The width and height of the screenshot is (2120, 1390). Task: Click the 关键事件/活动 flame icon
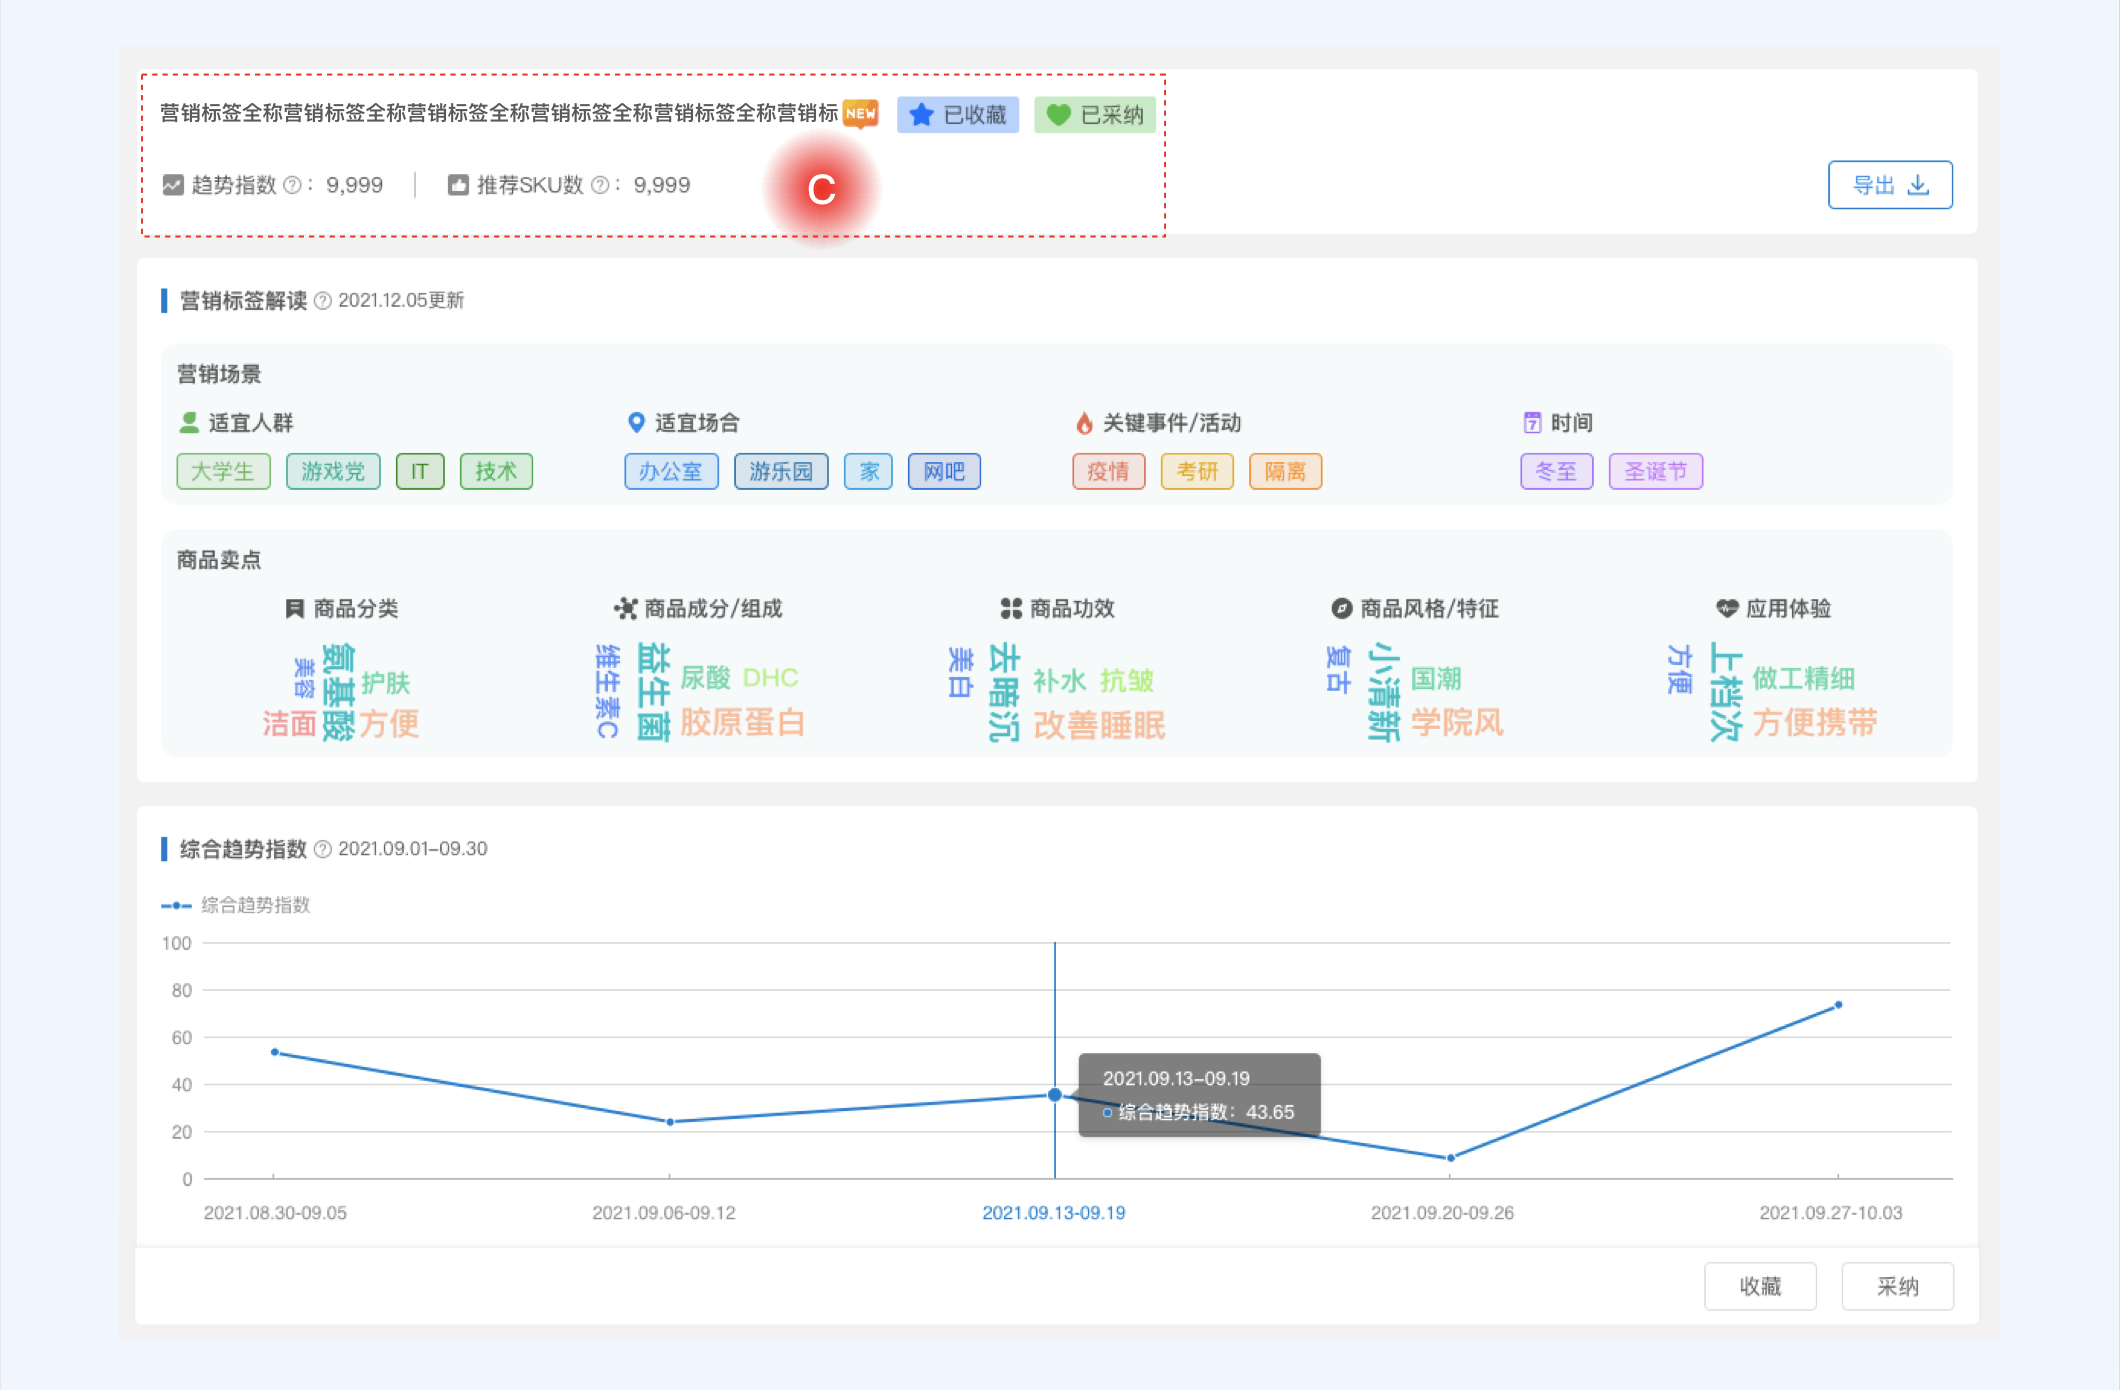tap(1084, 423)
